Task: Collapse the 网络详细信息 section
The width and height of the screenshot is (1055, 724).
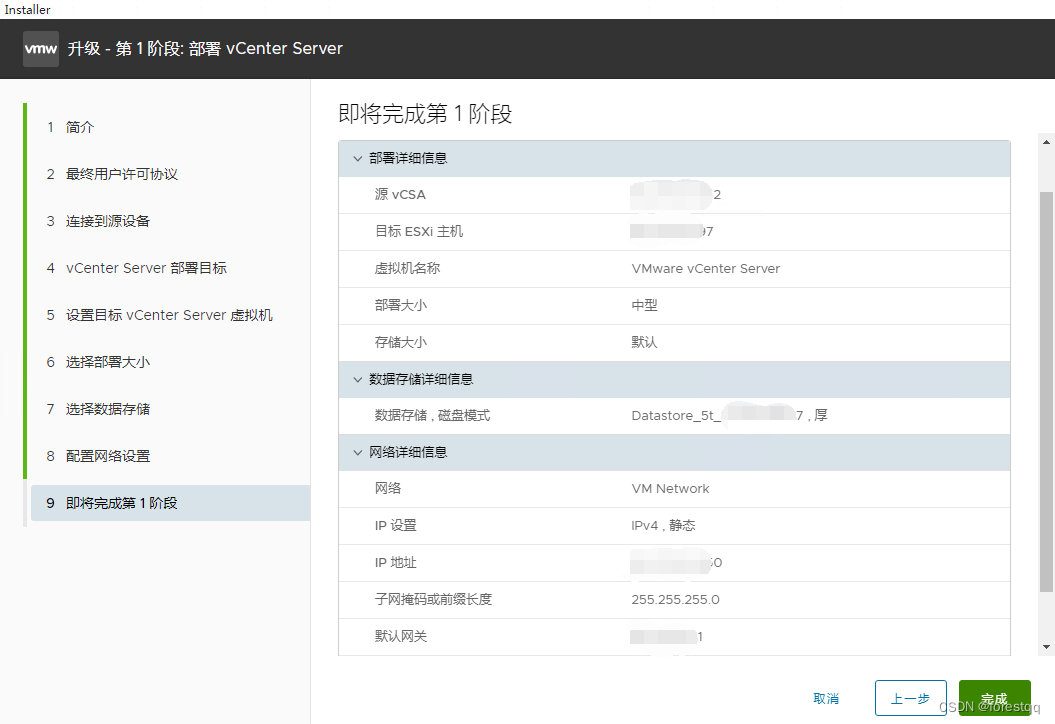Action: (x=357, y=452)
